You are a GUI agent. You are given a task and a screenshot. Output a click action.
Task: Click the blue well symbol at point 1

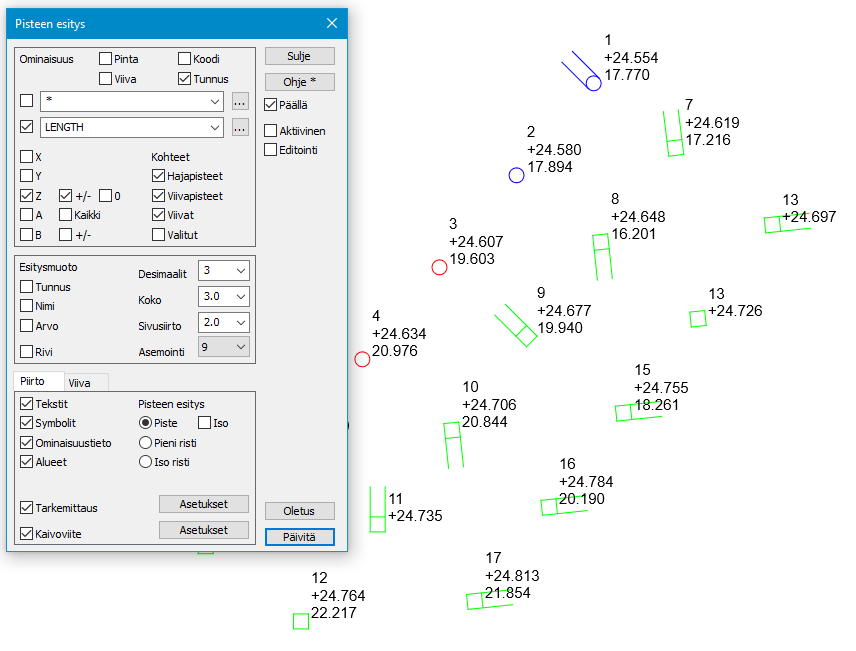point(593,83)
